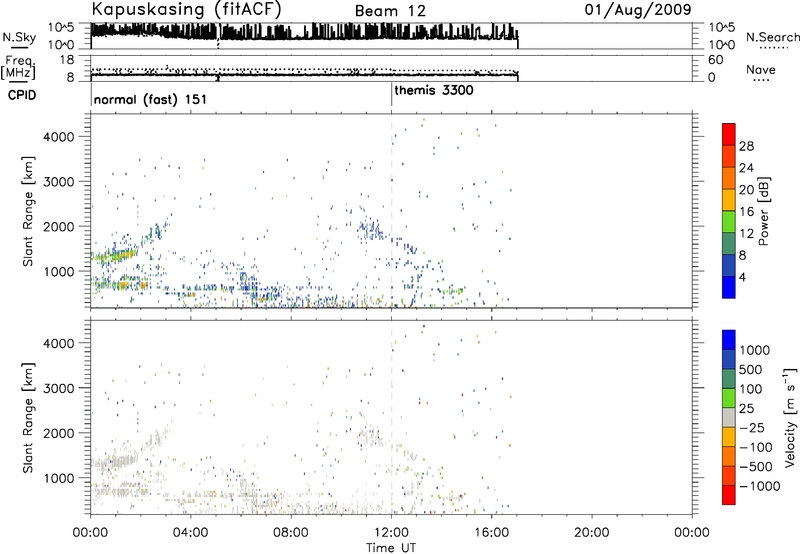Click the date "01/Aug/2009"
The height and width of the screenshot is (554, 800).
click(x=638, y=10)
